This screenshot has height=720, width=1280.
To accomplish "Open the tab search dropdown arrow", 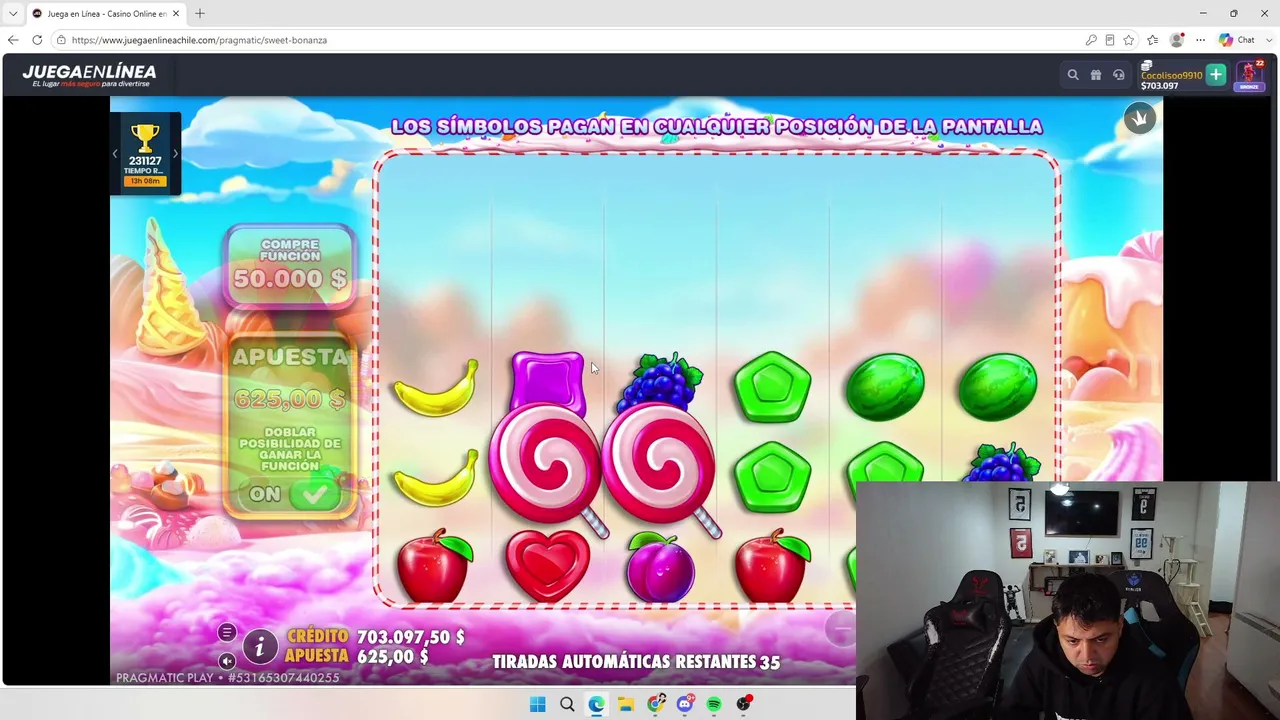I will click(x=13, y=14).
